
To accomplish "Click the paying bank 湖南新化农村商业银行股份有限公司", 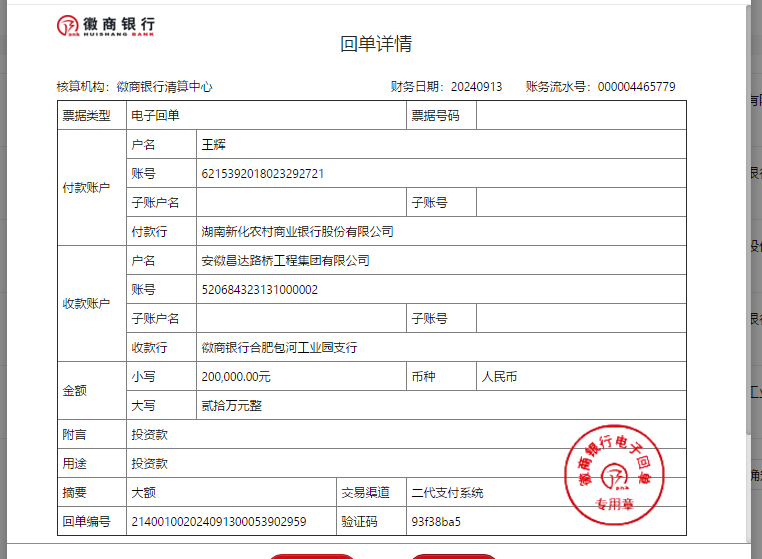I will pos(297,232).
